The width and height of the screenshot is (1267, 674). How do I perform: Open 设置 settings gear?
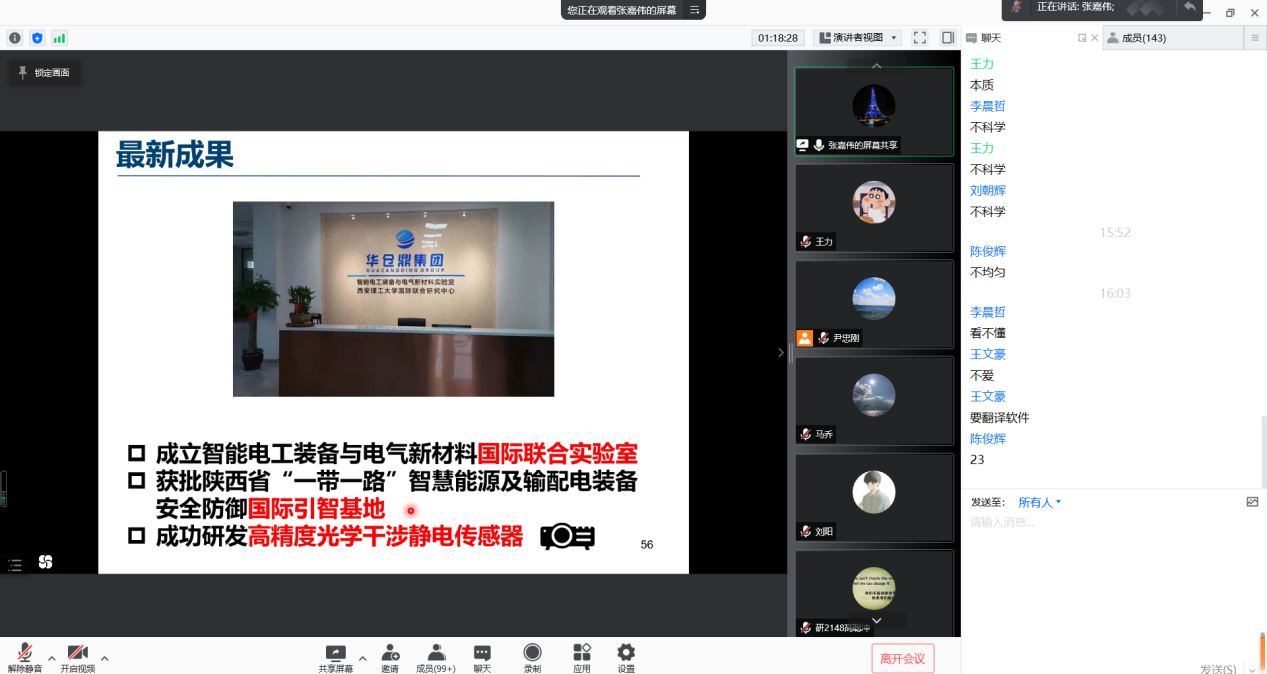tap(626, 657)
